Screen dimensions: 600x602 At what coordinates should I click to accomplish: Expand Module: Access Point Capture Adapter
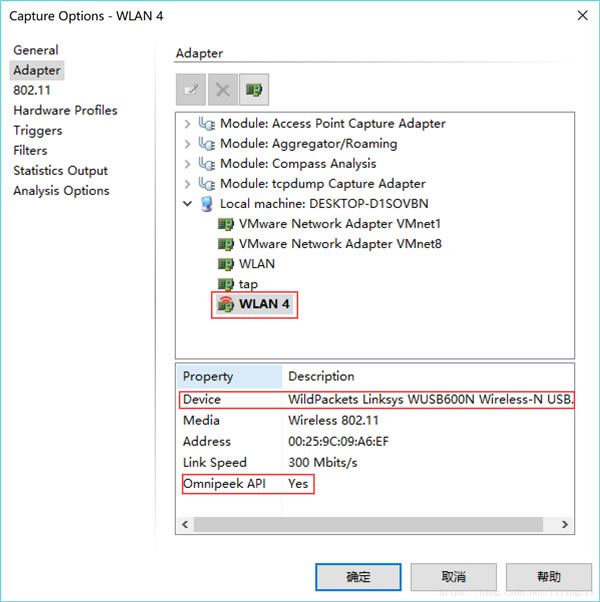pyautogui.click(x=187, y=124)
